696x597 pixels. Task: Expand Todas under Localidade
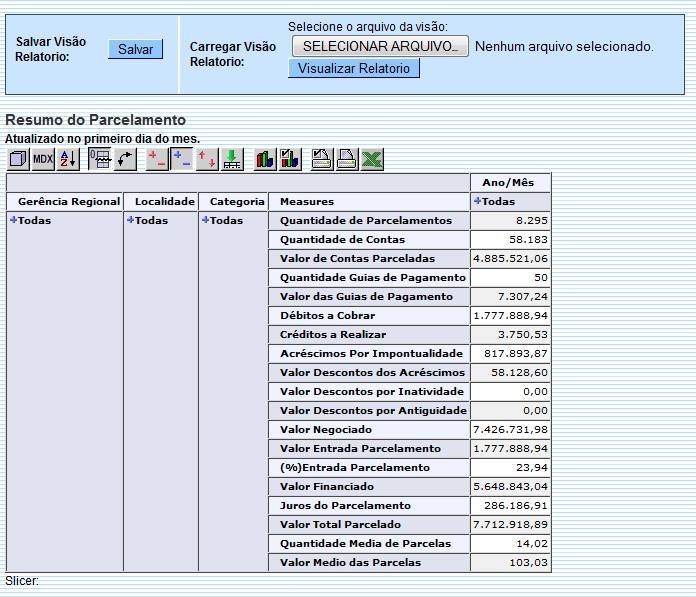pos(131,220)
